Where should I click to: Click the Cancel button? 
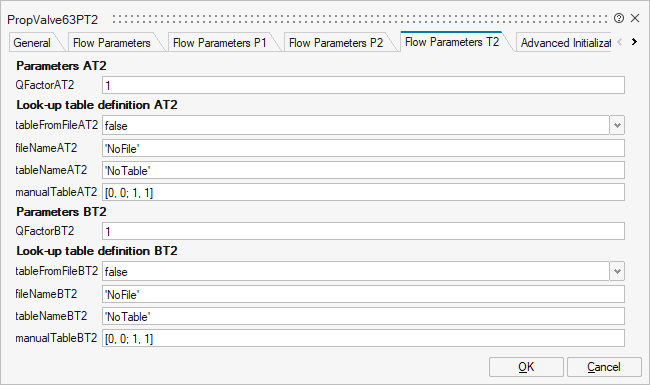click(604, 367)
